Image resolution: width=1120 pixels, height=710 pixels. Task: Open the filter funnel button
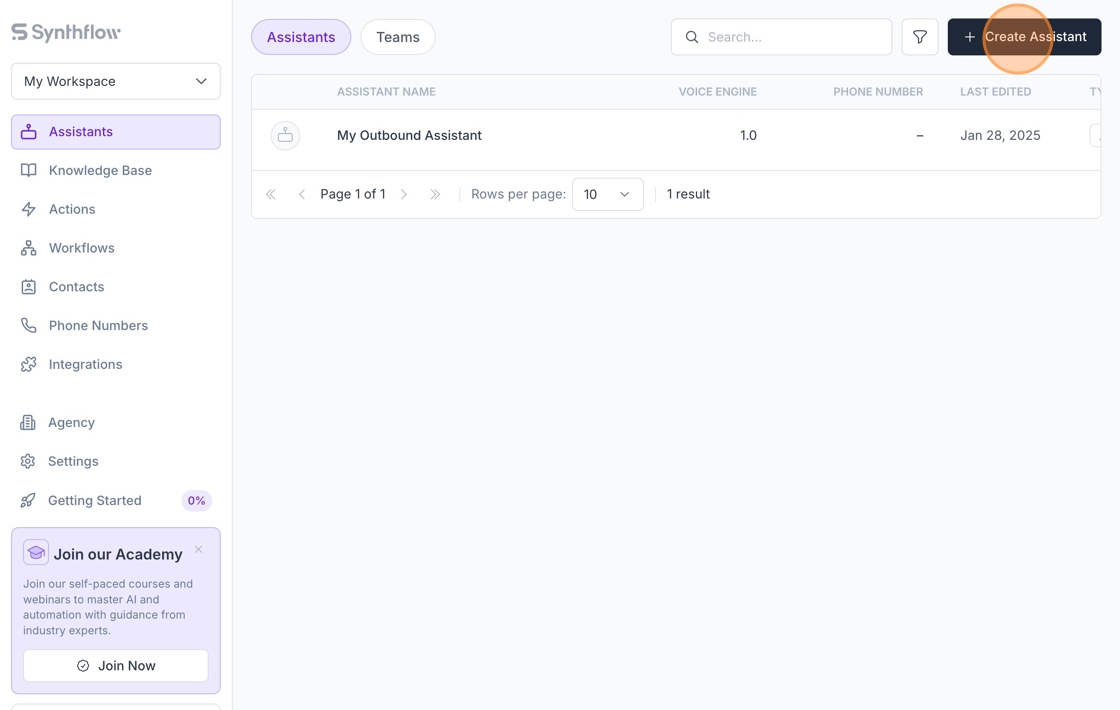920,37
